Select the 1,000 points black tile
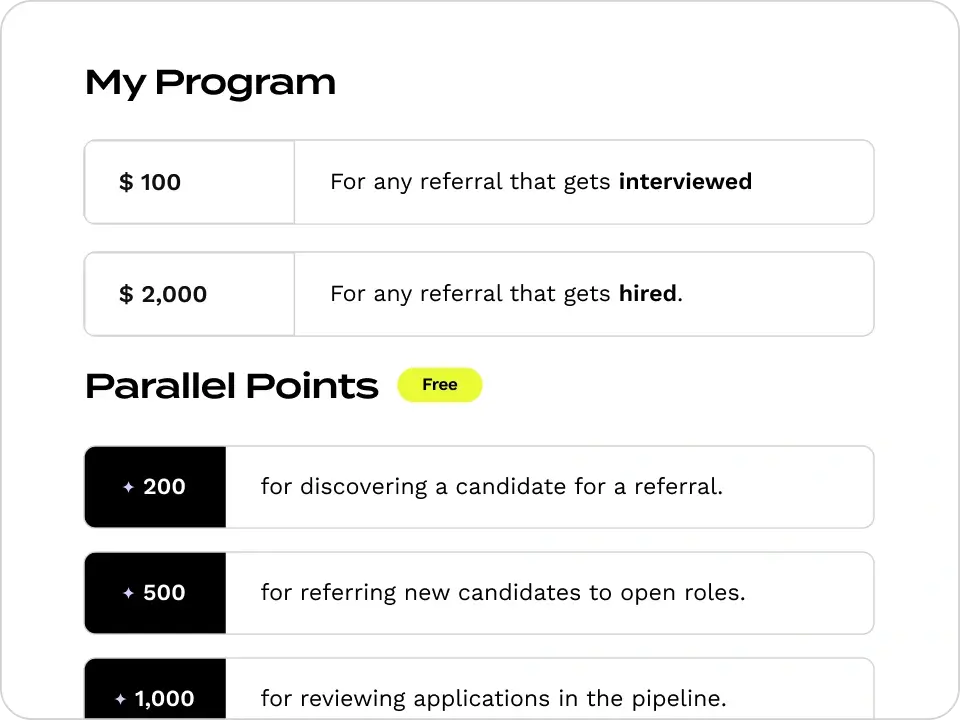The width and height of the screenshot is (960, 720). pyautogui.click(x=155, y=689)
